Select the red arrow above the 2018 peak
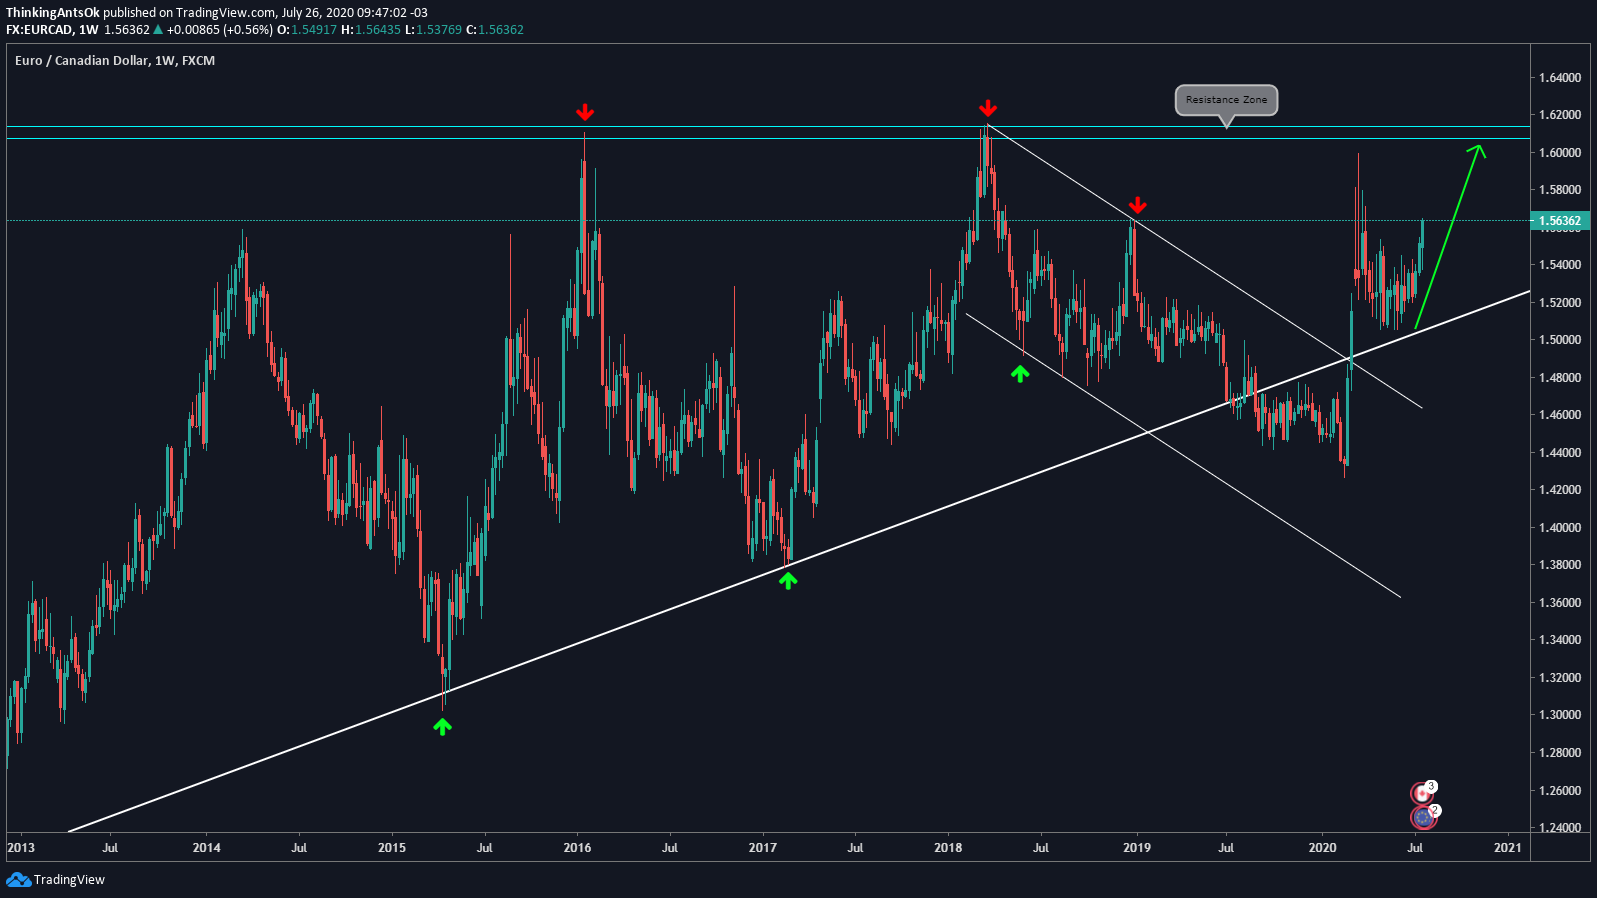1597x898 pixels. tap(988, 108)
